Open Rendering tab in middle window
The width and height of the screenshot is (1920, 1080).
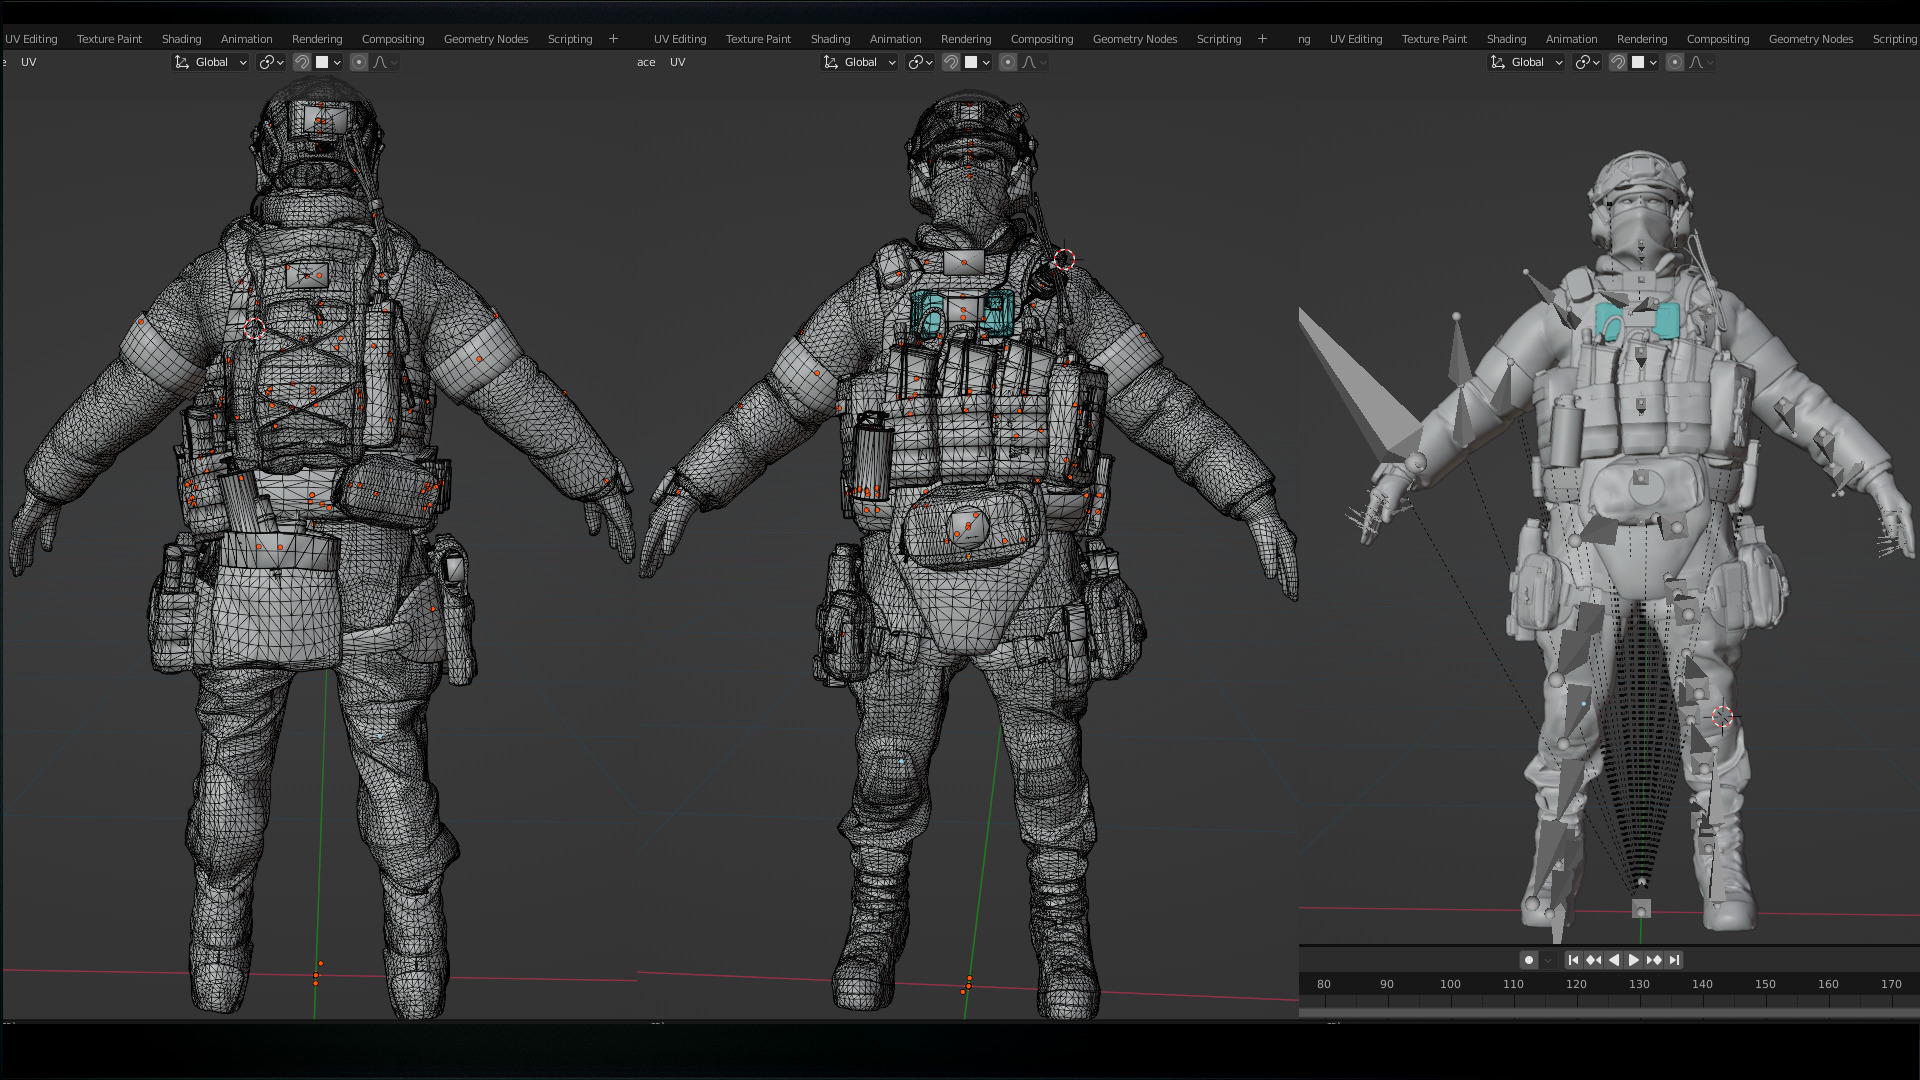point(966,39)
